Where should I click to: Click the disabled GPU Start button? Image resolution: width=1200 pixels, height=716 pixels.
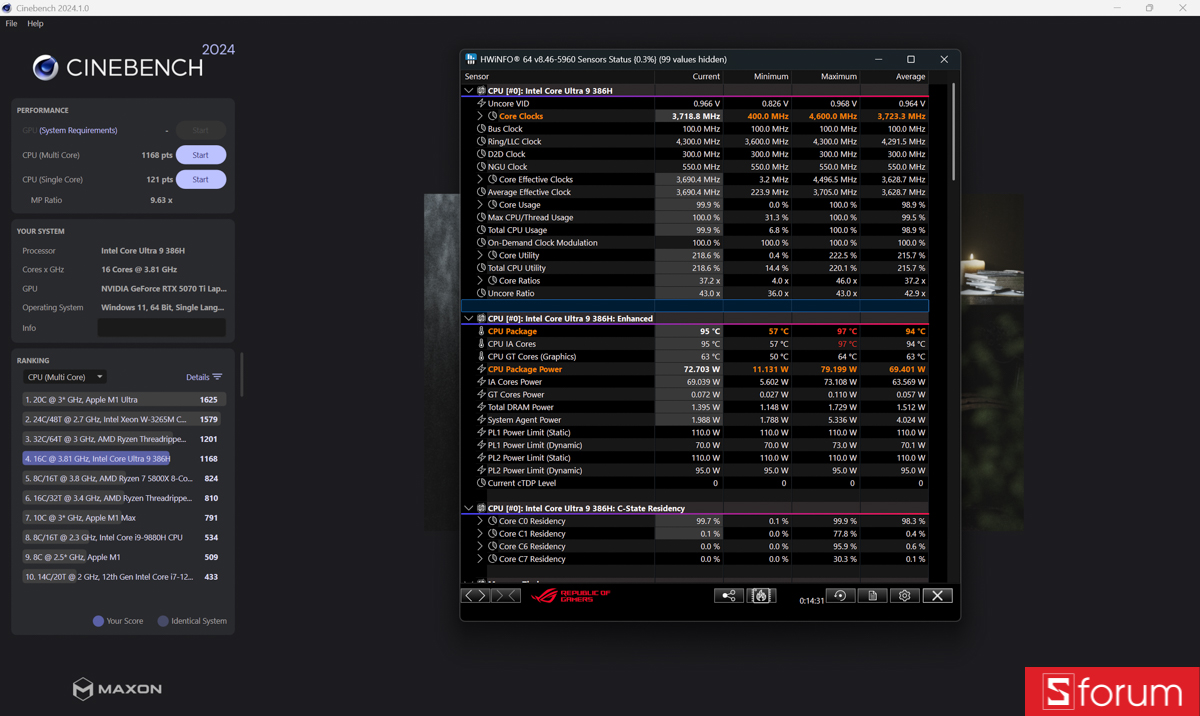coord(200,130)
